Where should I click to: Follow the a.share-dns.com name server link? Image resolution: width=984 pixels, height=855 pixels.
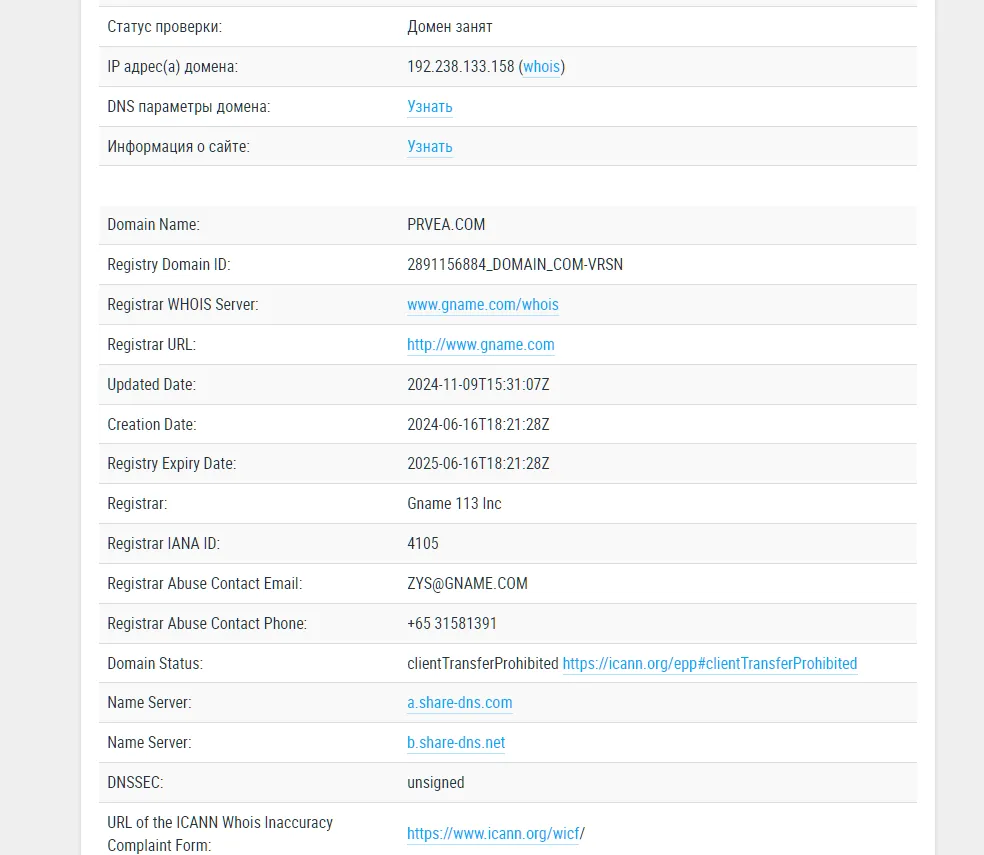coord(460,702)
